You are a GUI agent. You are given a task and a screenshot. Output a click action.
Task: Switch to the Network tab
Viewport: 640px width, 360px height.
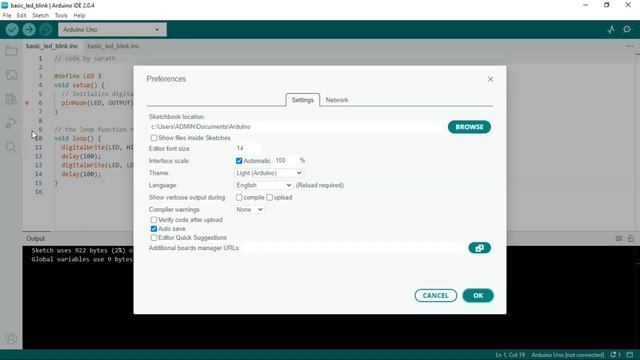point(337,100)
